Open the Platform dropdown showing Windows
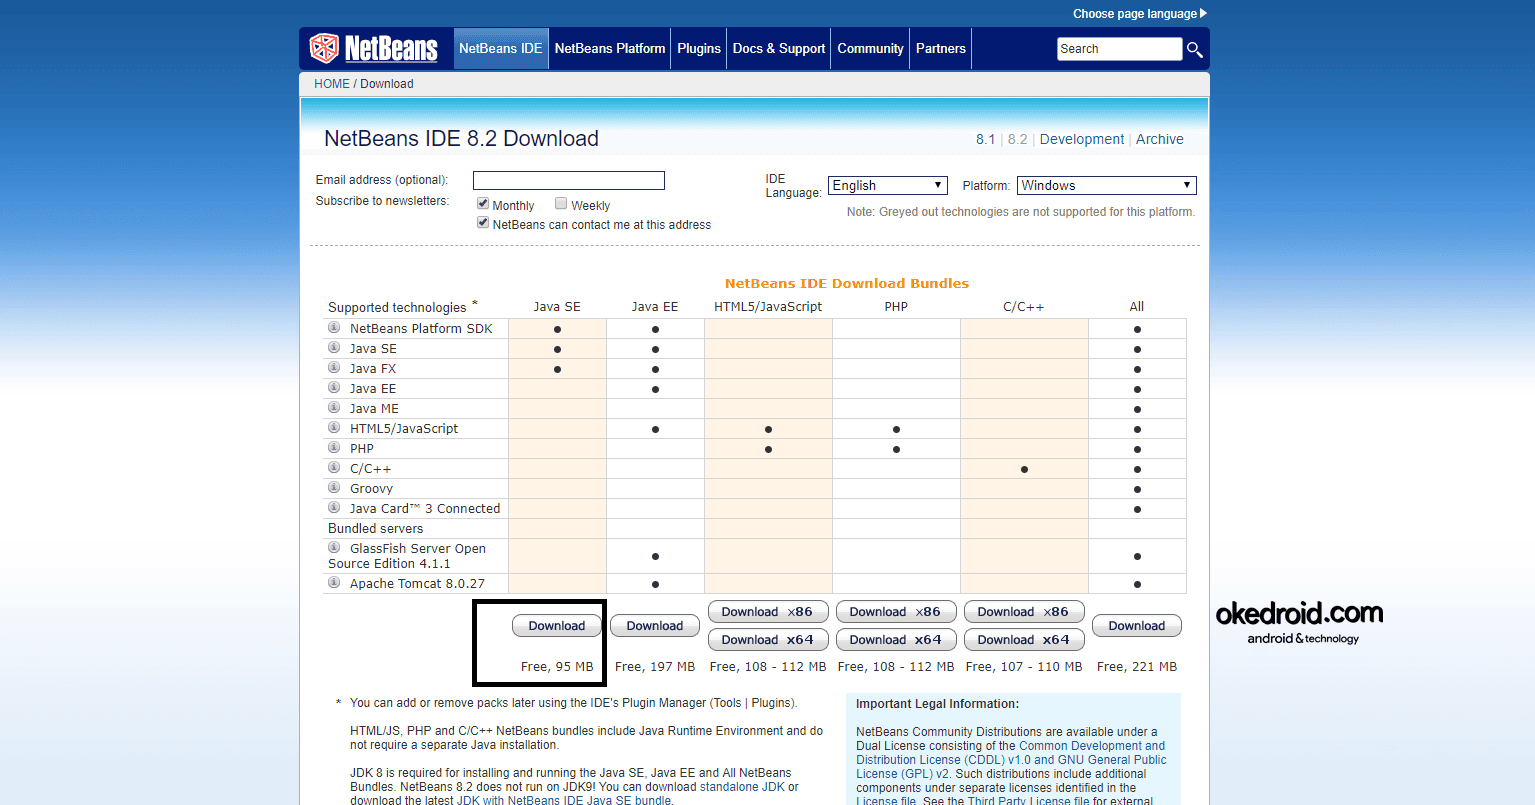This screenshot has width=1535, height=805. pyautogui.click(x=1106, y=185)
